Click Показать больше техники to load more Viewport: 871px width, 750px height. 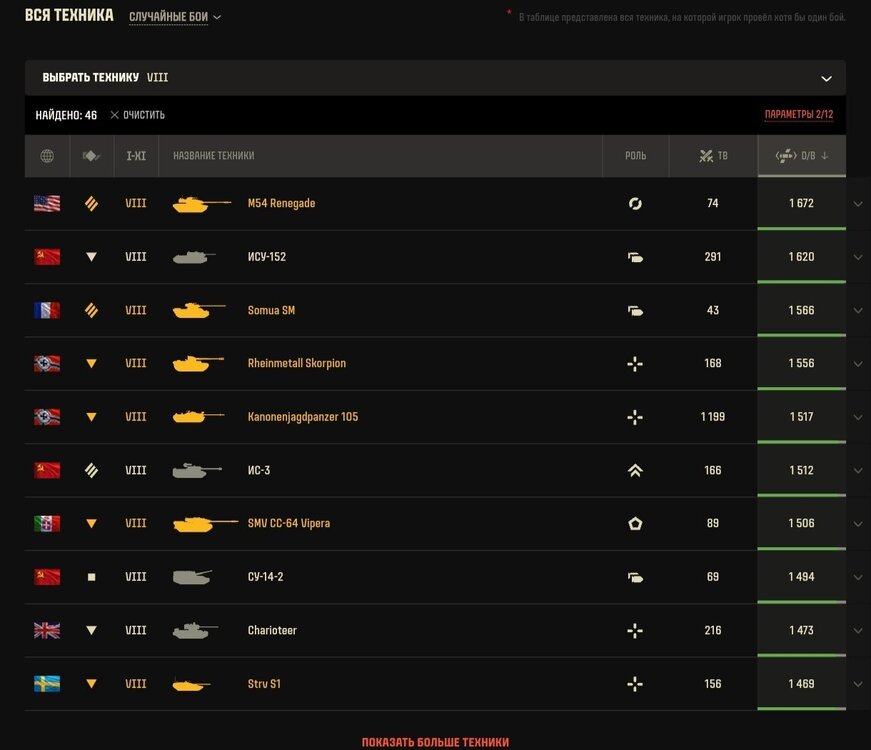pyautogui.click(x=435, y=742)
